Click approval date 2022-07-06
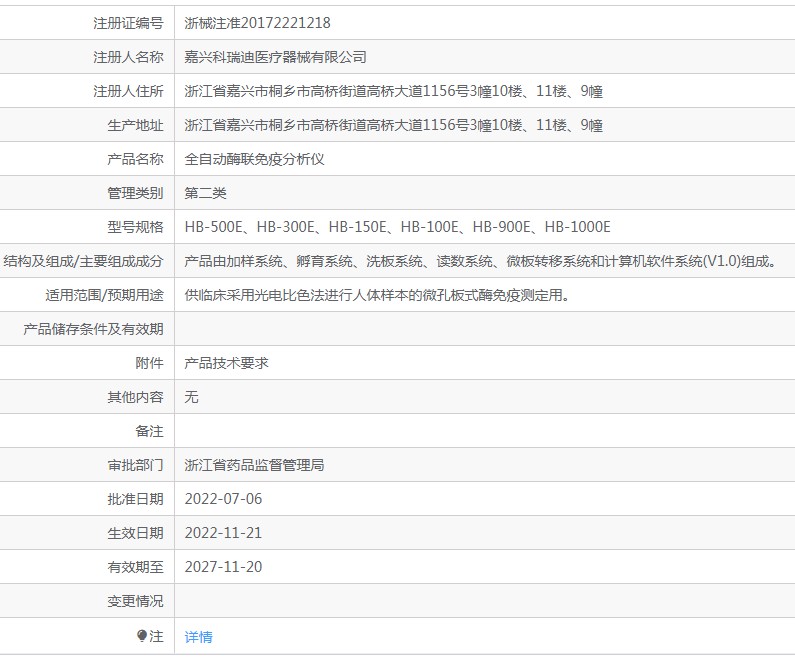795x664 pixels. point(223,499)
